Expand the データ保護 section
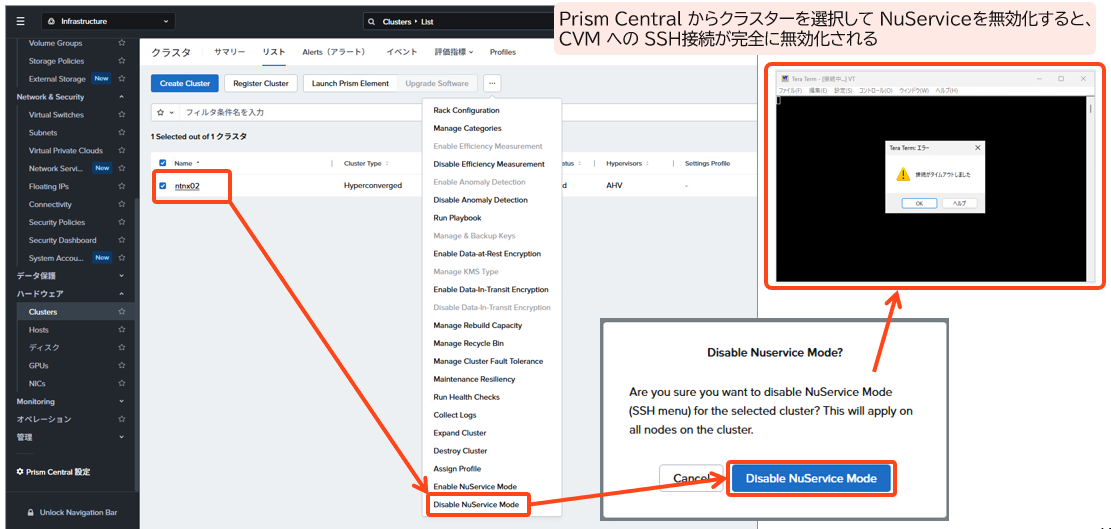The width and height of the screenshot is (1111, 529). 121,275
